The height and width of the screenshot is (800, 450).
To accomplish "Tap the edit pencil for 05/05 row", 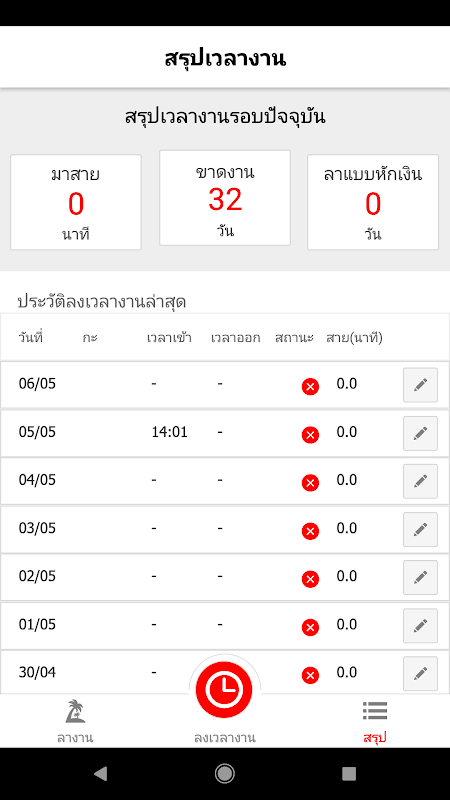I will [420, 433].
